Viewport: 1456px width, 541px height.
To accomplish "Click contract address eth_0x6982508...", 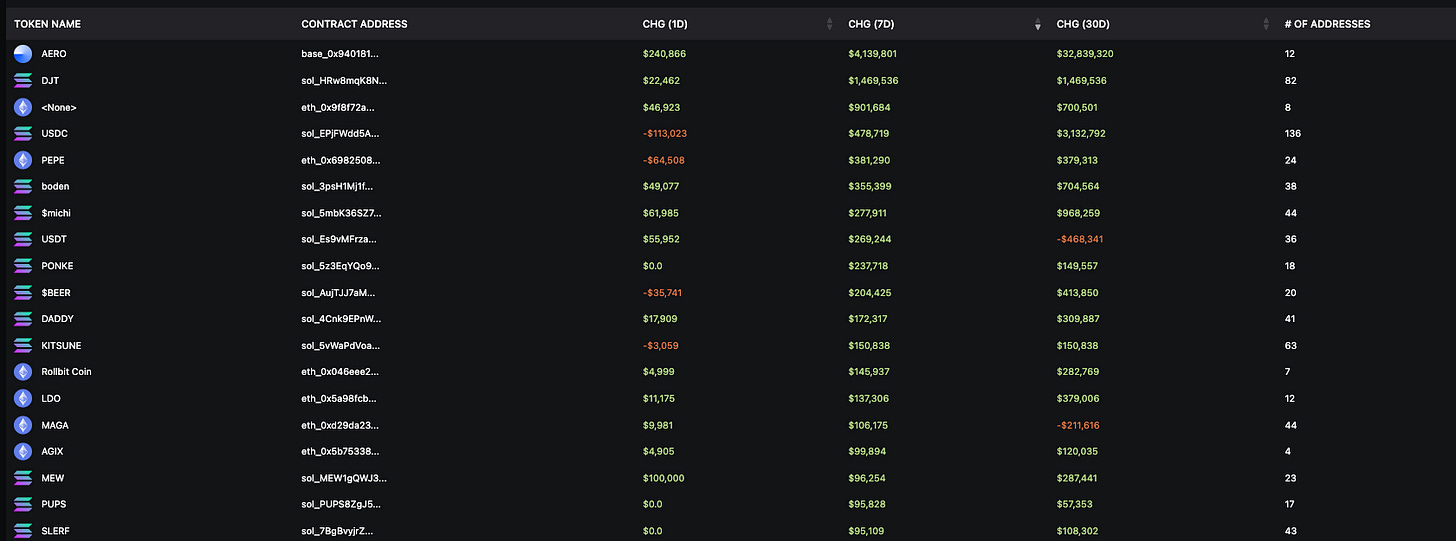I will click(x=341, y=160).
